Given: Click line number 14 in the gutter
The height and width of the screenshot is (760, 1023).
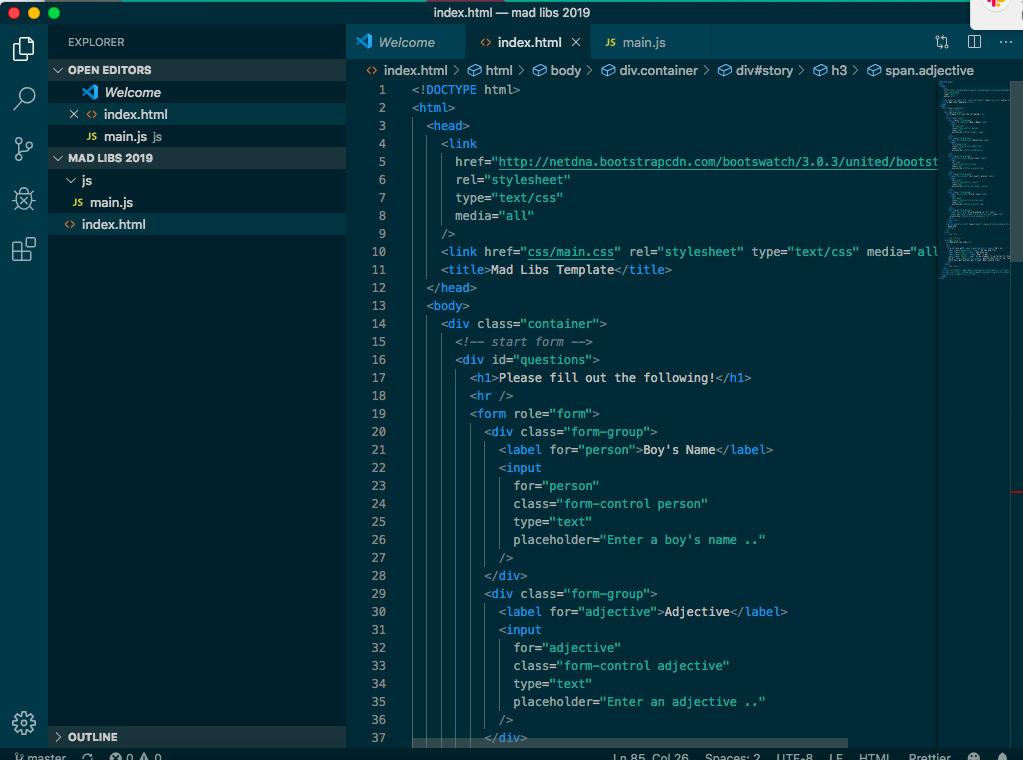Looking at the screenshot, I should [379, 324].
